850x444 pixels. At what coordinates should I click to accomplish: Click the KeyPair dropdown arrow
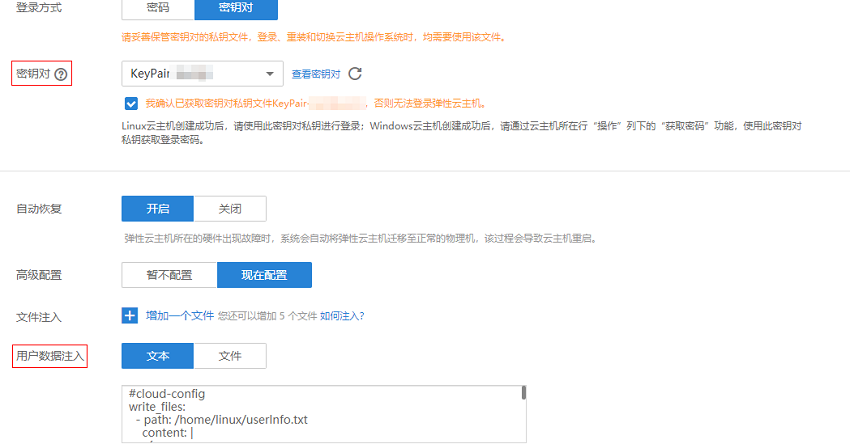coord(269,74)
